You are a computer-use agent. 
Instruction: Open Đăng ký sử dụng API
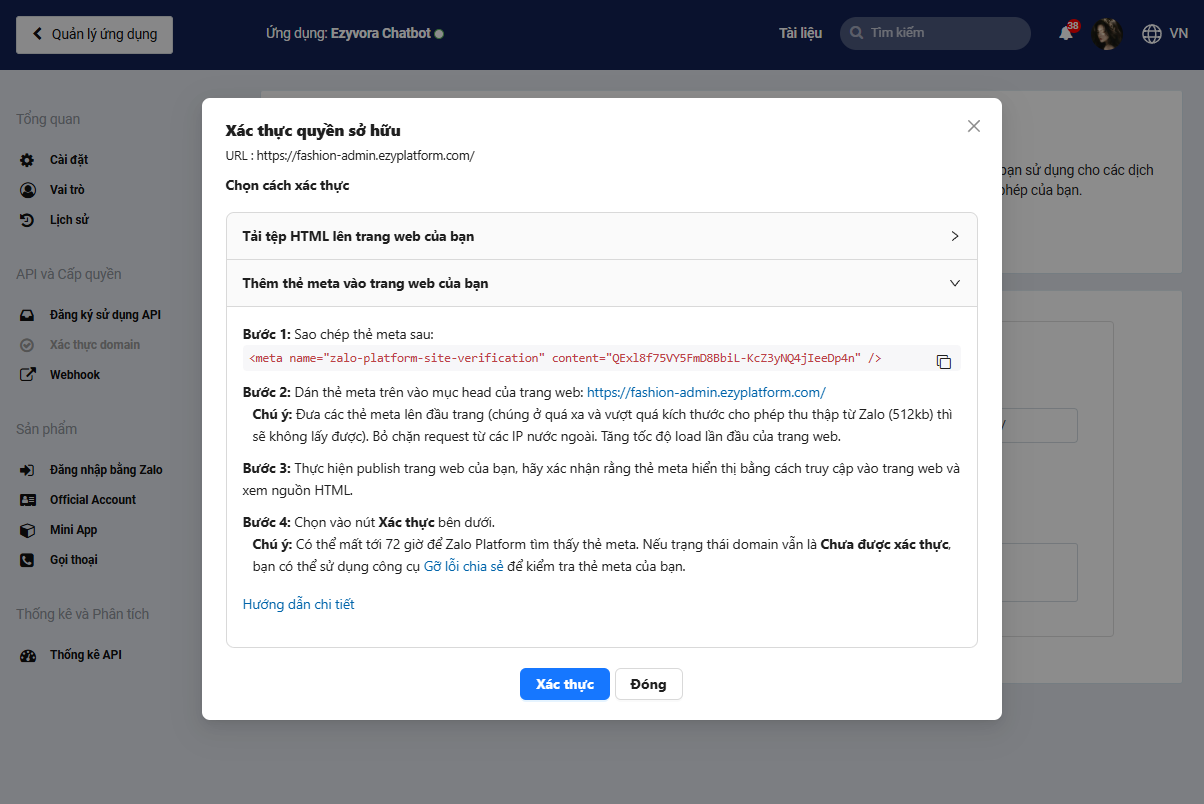coord(105,315)
